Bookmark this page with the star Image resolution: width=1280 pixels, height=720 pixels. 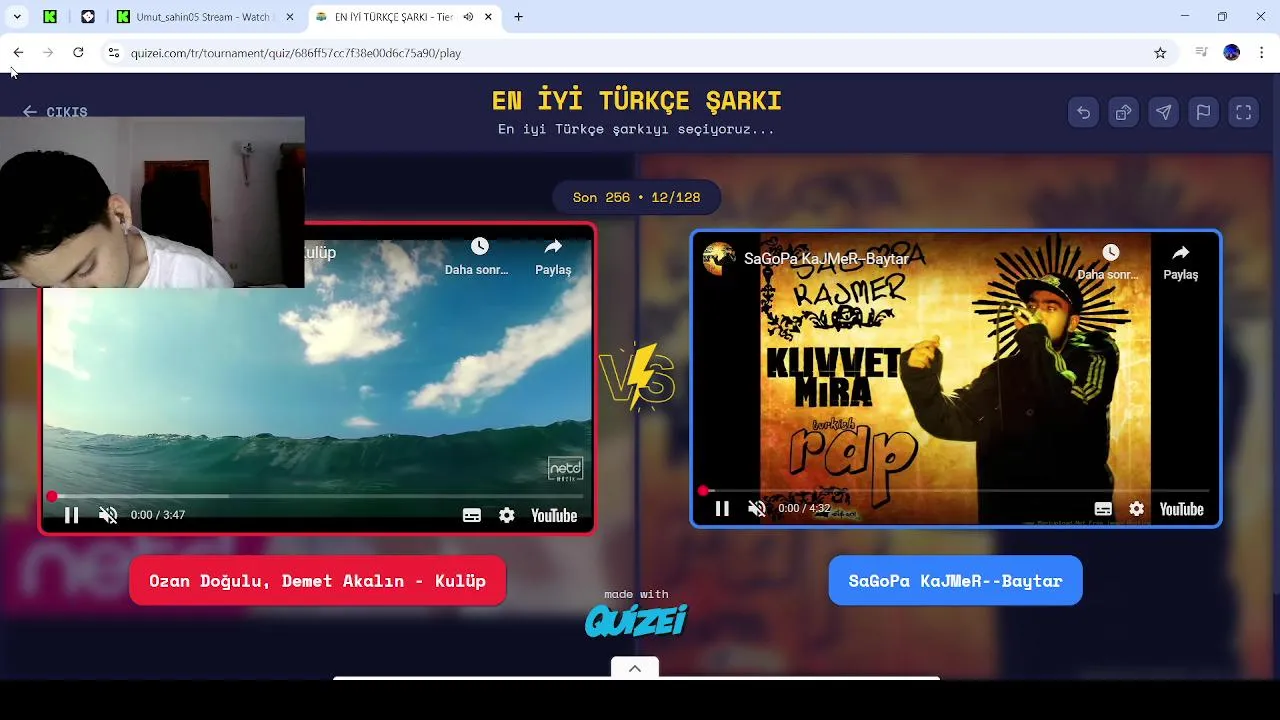click(1160, 53)
